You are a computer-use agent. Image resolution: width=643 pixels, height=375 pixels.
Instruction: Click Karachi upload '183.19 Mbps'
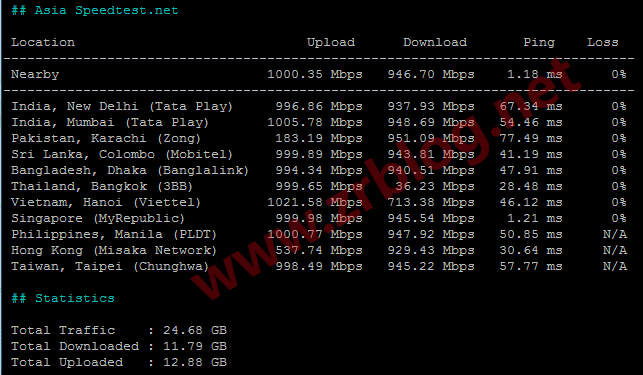[x=319, y=138]
